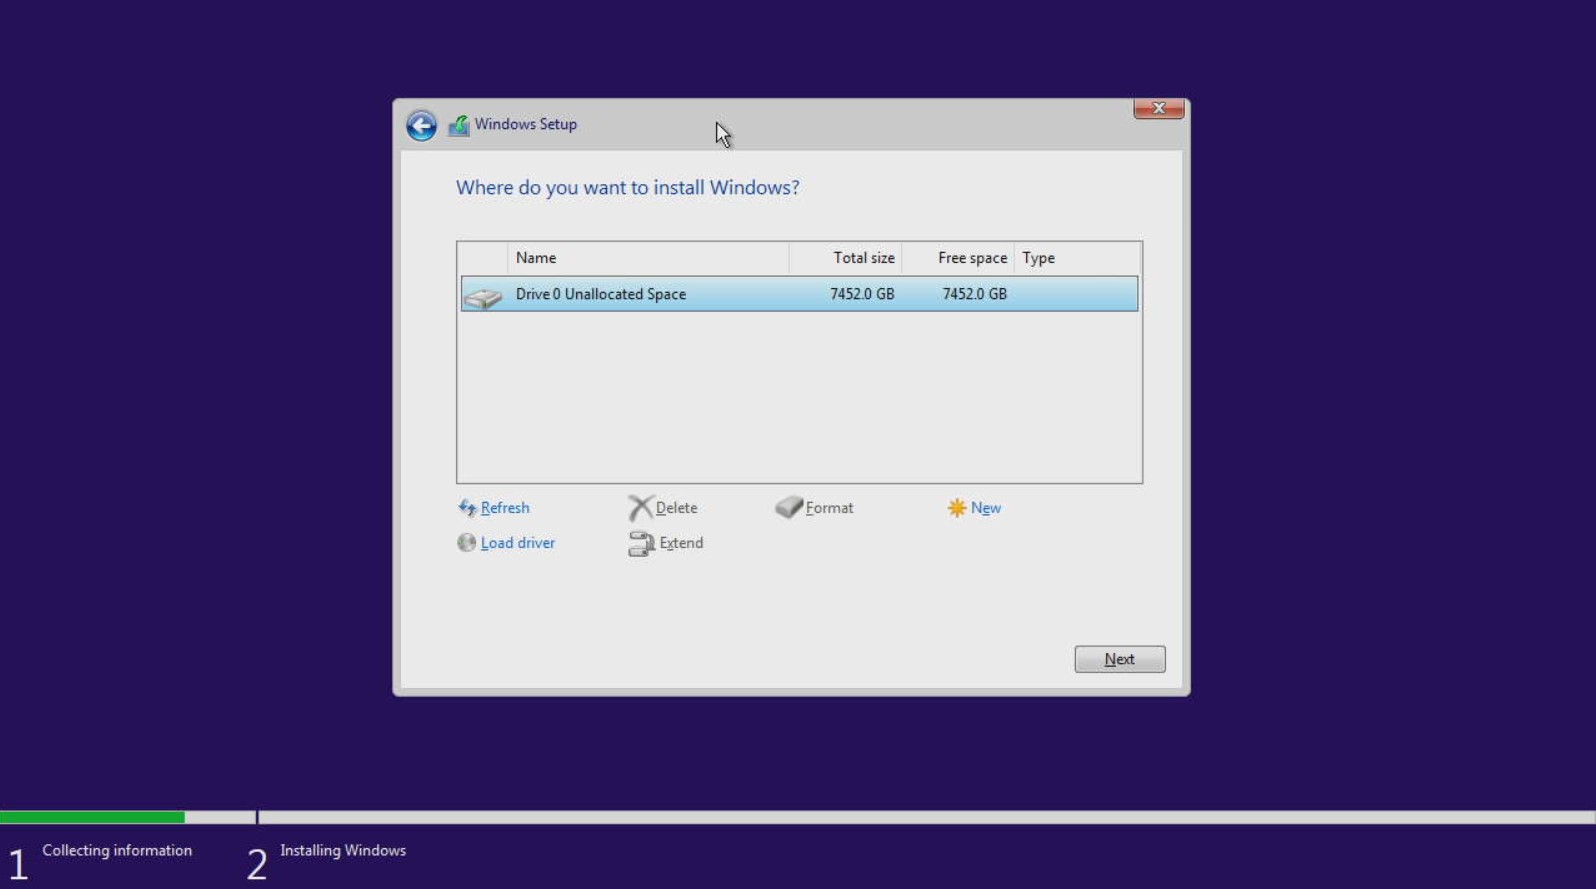1596x889 pixels.
Task: Click the 7452.0 GB free space cell
Action: click(975, 294)
